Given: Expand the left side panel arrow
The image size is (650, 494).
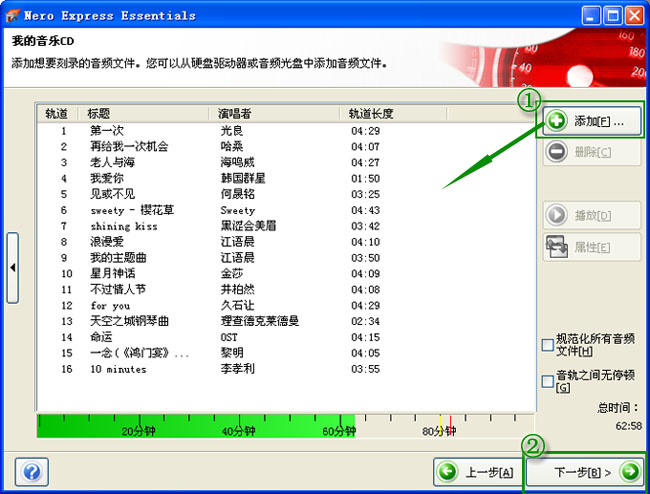Looking at the screenshot, I should [13, 268].
